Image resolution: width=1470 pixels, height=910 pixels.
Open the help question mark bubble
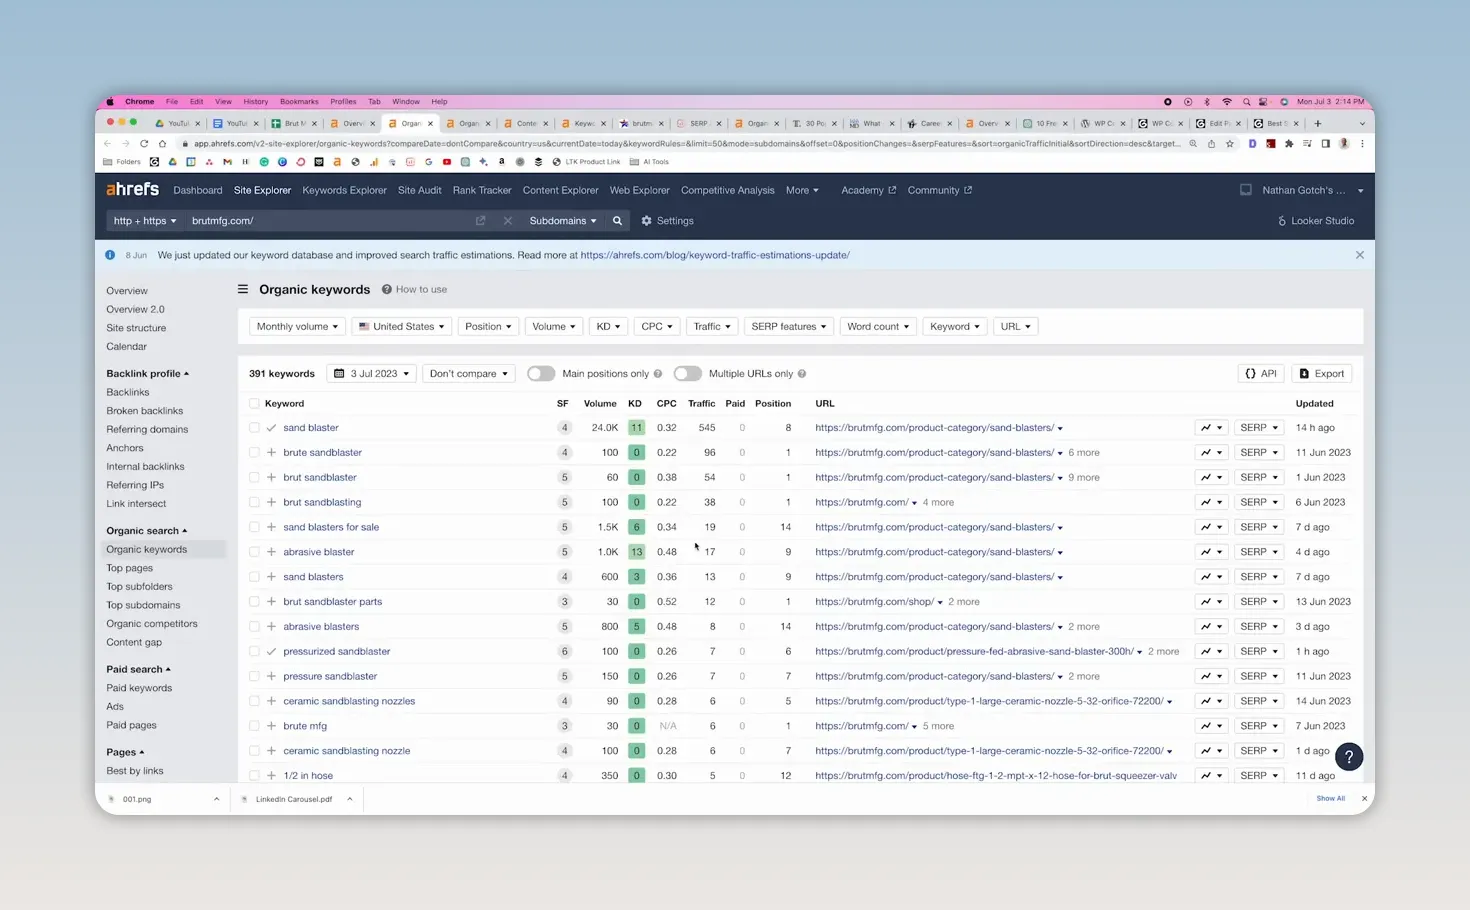click(1348, 757)
